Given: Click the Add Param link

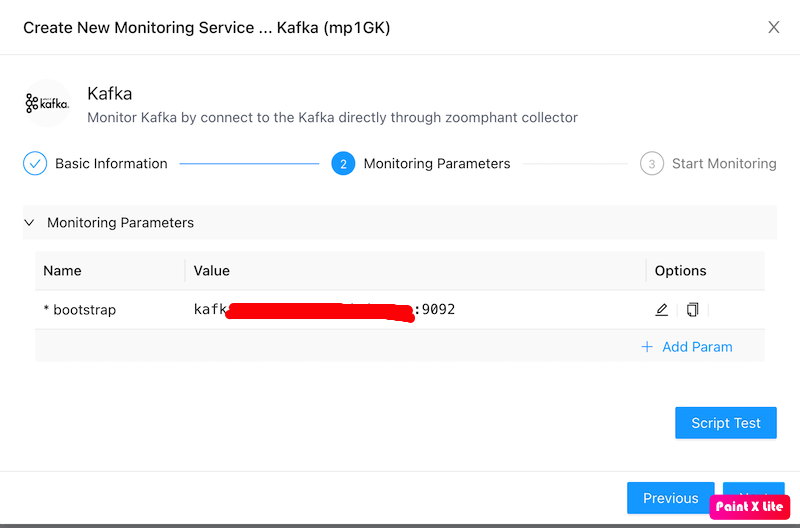Looking at the screenshot, I should click(x=697, y=347).
